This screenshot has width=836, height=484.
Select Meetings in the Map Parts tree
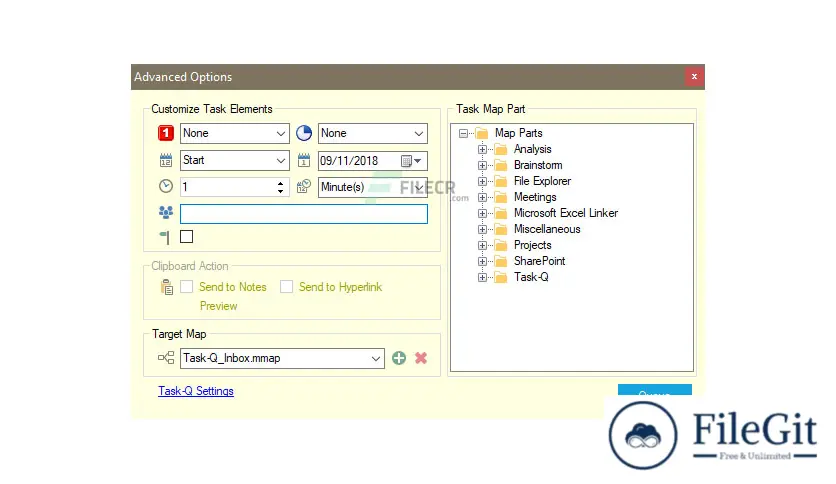[x=535, y=197]
